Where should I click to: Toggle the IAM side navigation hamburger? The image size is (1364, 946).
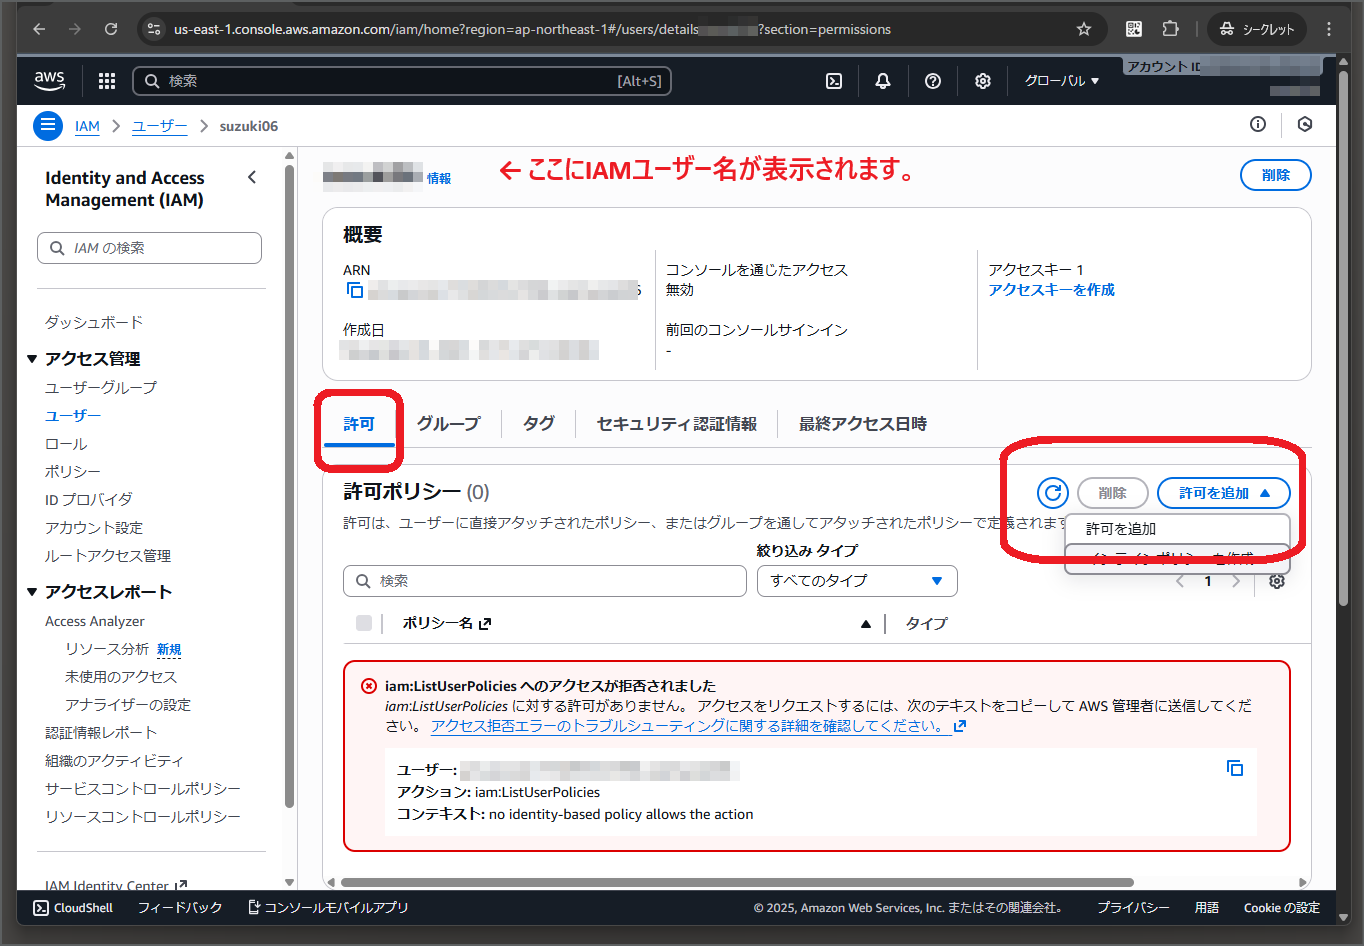48,126
